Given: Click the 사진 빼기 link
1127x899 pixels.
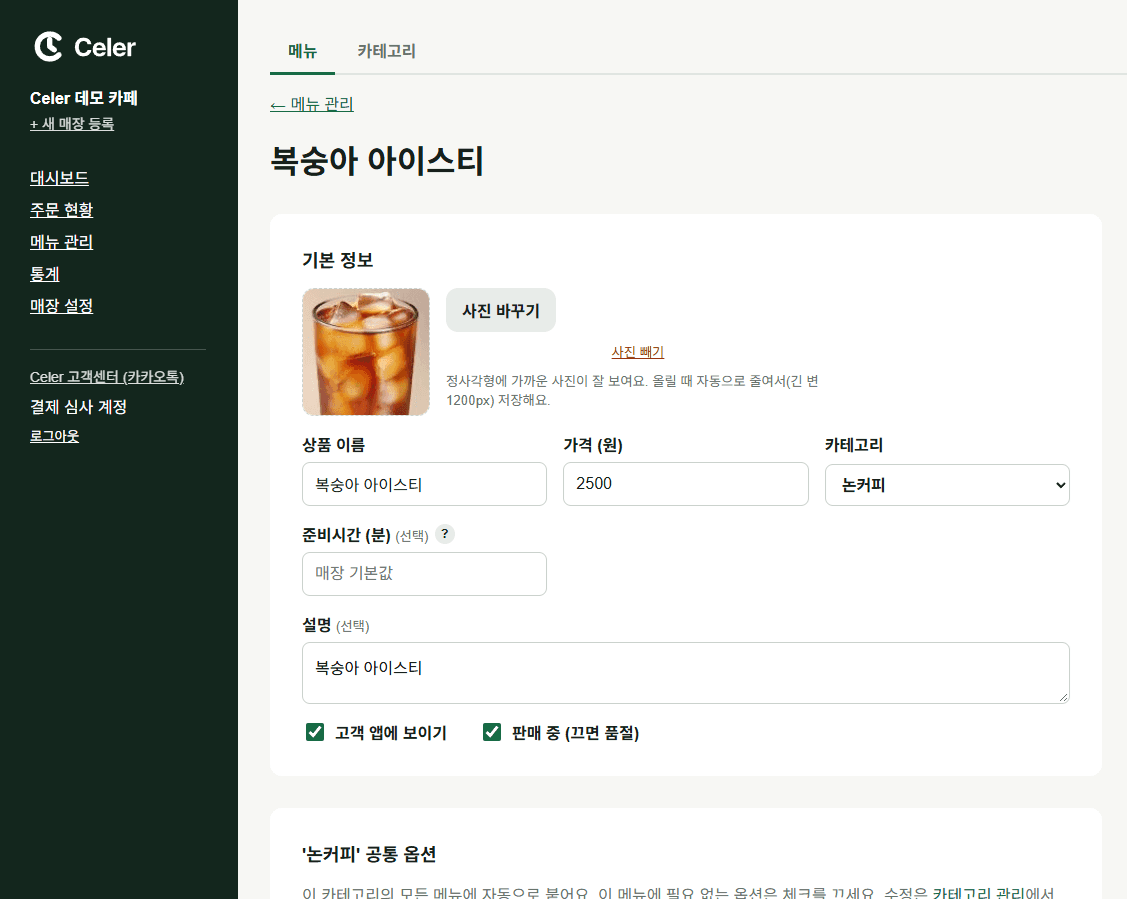Looking at the screenshot, I should [x=638, y=352].
